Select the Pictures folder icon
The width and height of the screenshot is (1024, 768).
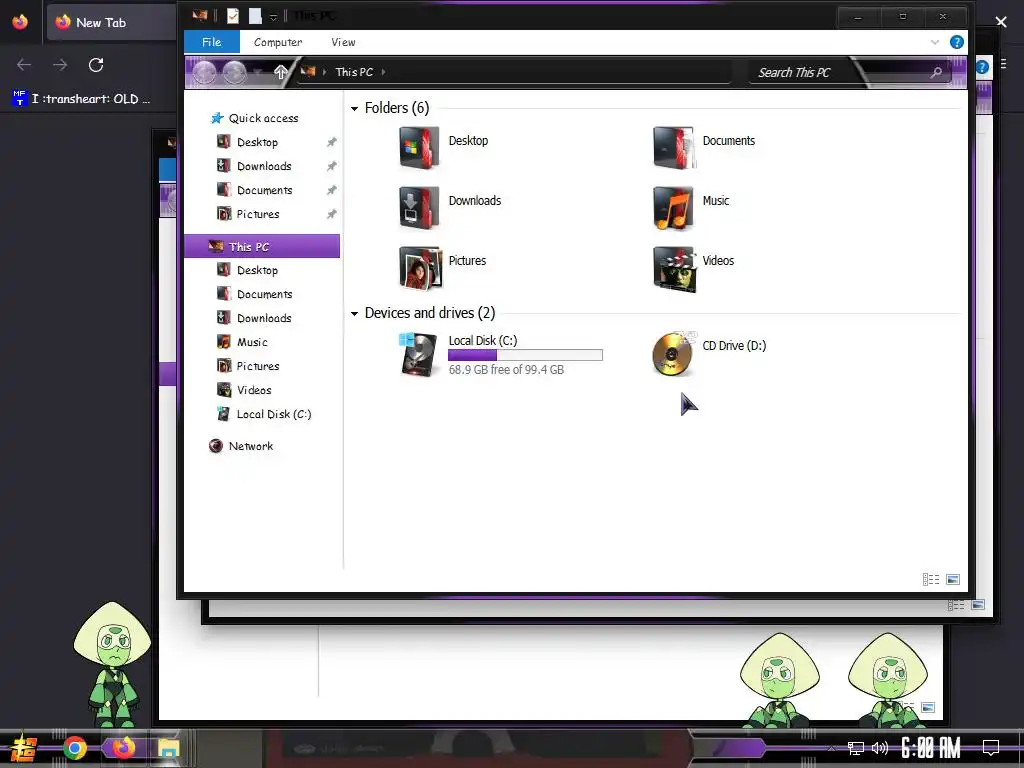pos(420,268)
